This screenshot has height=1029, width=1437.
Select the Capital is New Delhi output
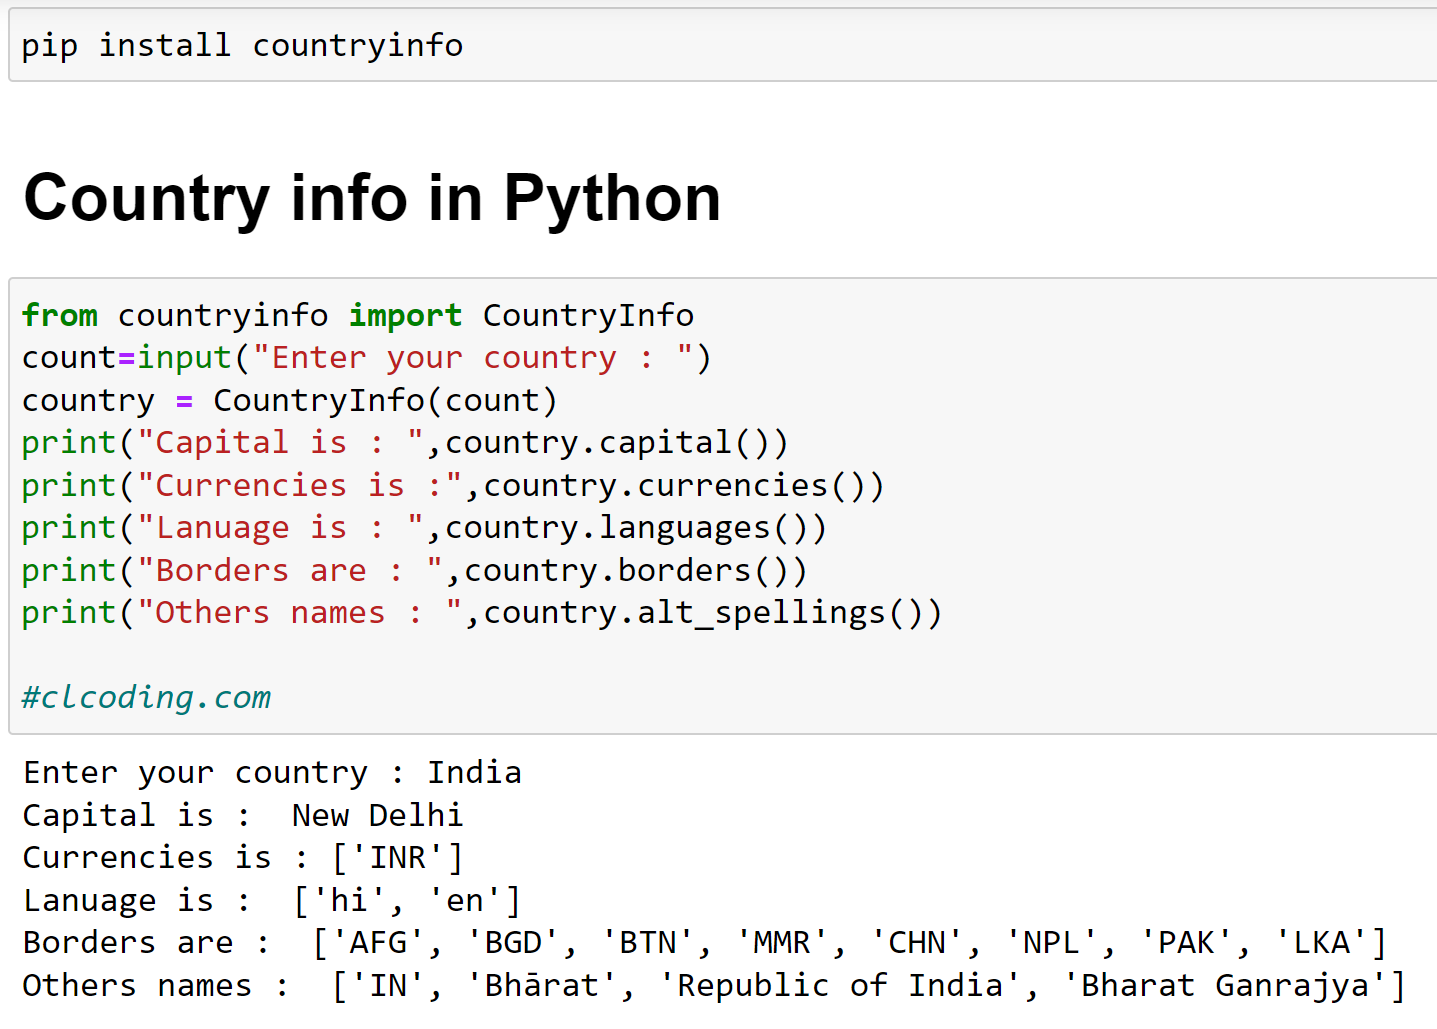[x=242, y=814]
